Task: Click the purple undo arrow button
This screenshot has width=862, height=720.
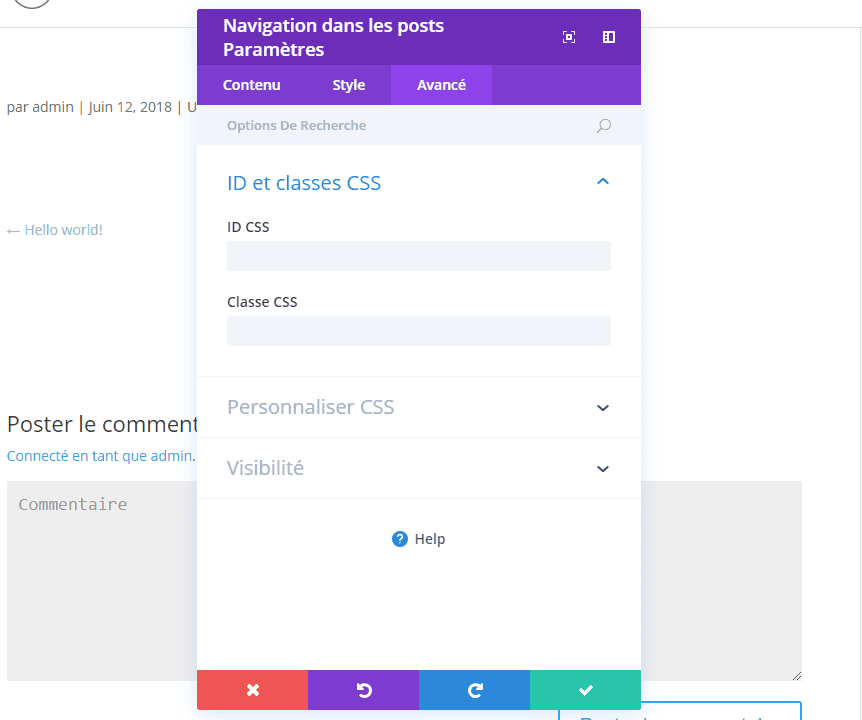Action: [364, 690]
